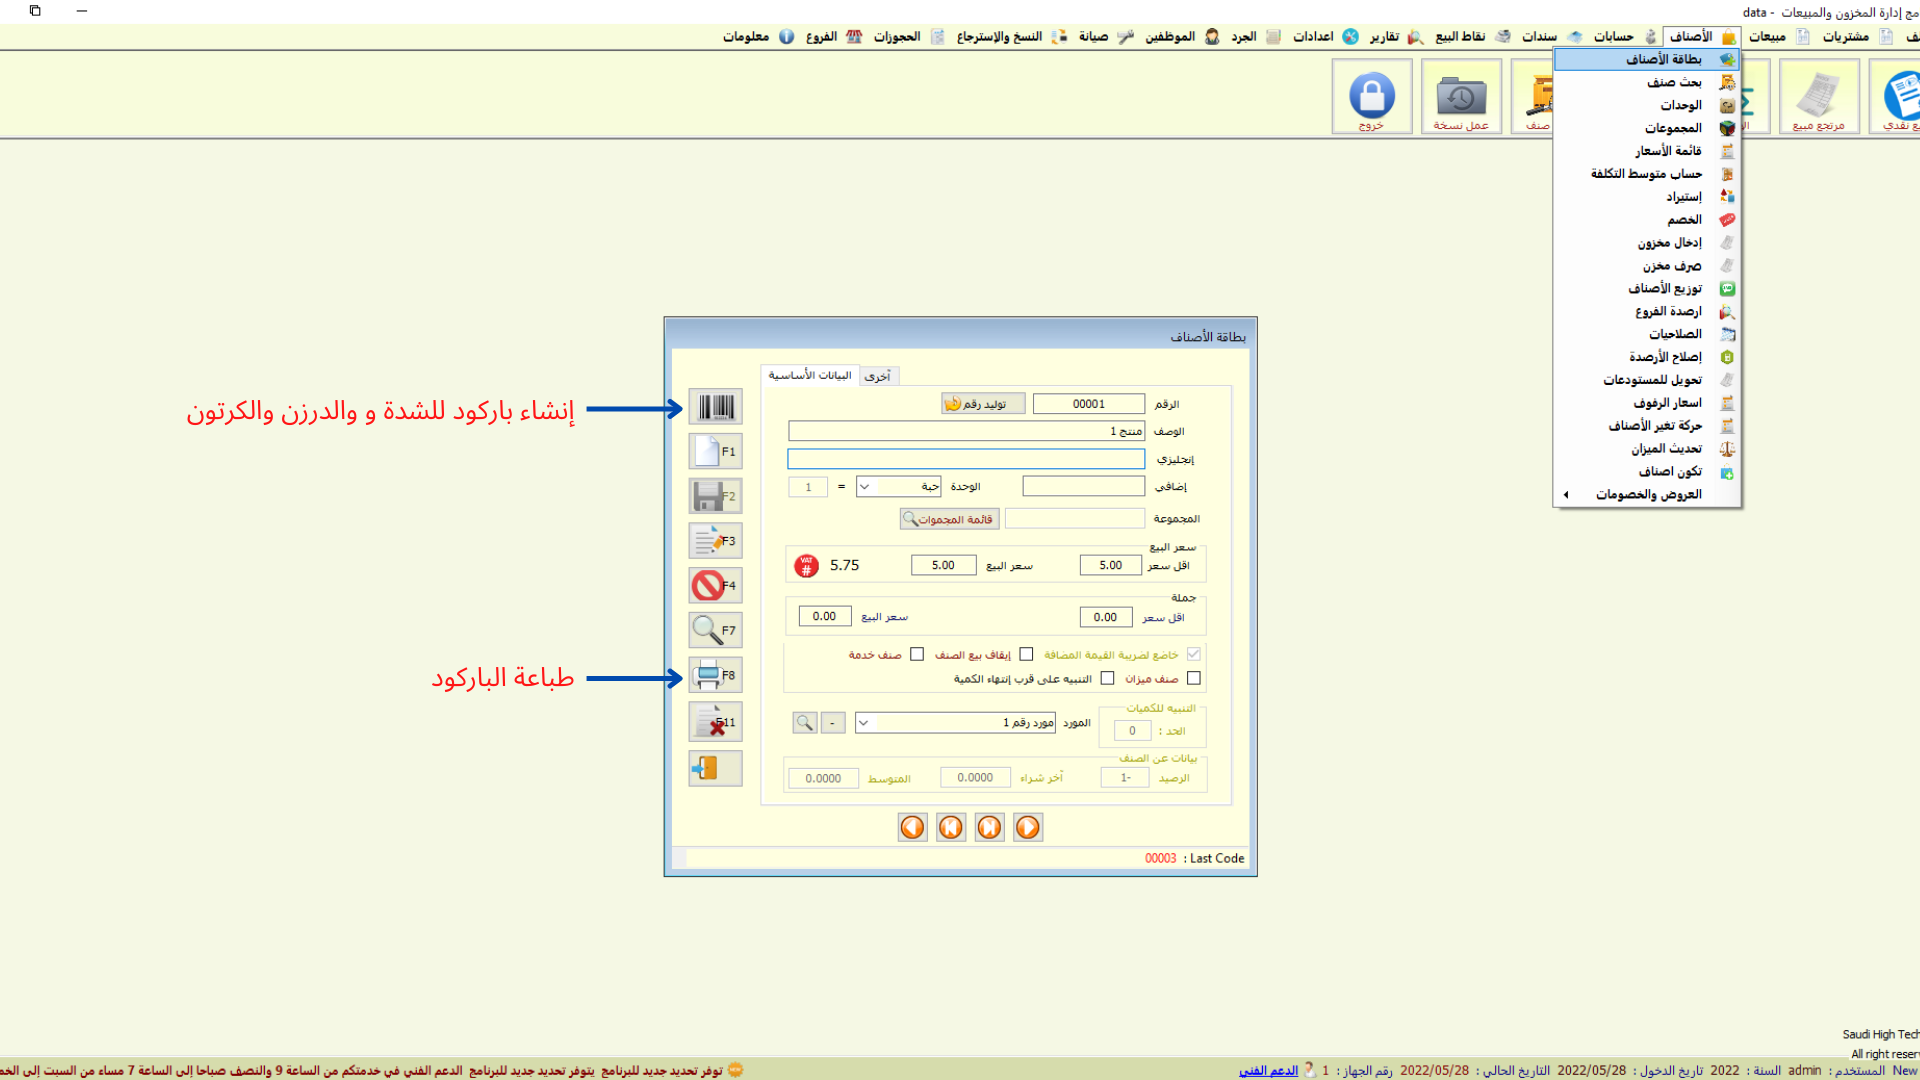Screen dimensions: 1920x1080
Task: Go to next record arrow button
Action: coord(1028,827)
